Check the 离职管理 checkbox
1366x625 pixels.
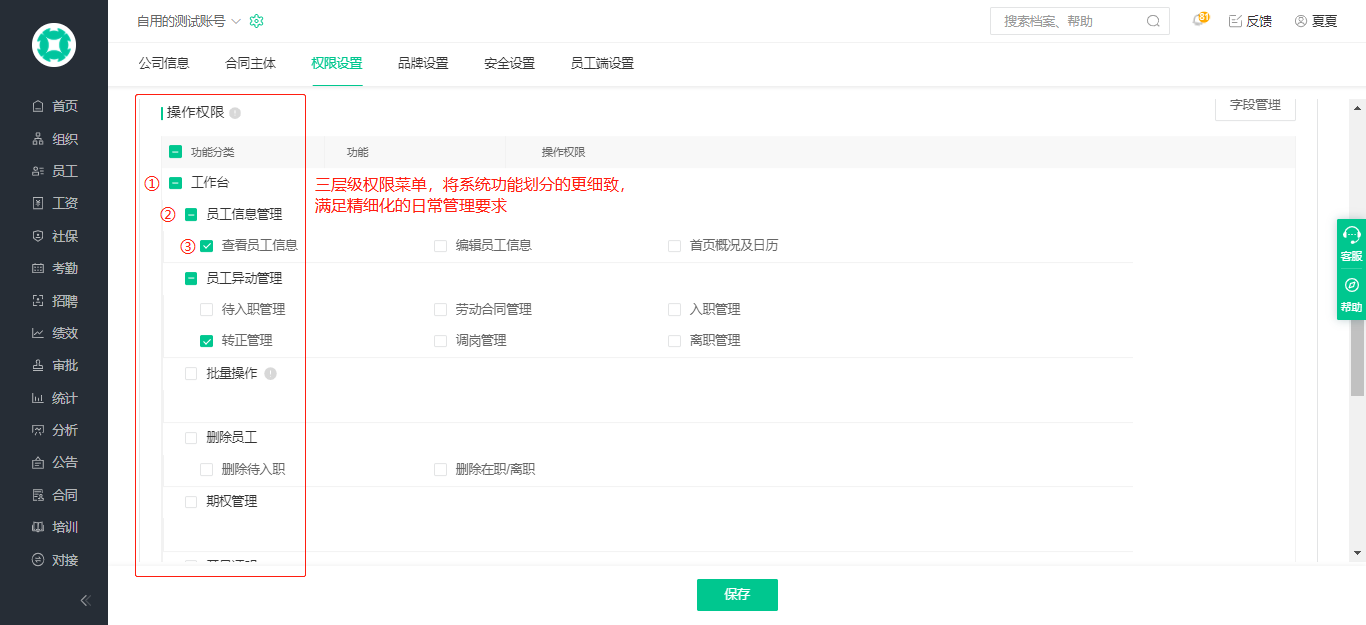[674, 341]
